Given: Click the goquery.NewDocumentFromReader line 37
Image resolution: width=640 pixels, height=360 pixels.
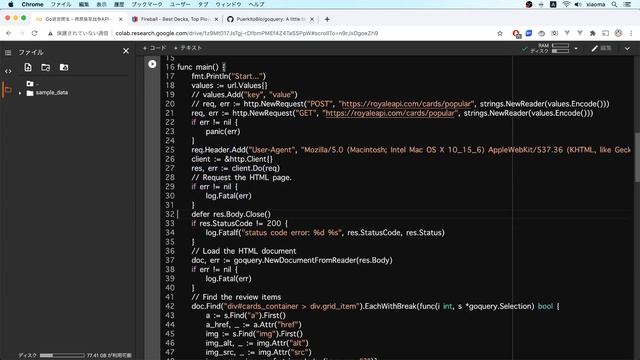Looking at the screenshot, I should [x=292, y=260].
